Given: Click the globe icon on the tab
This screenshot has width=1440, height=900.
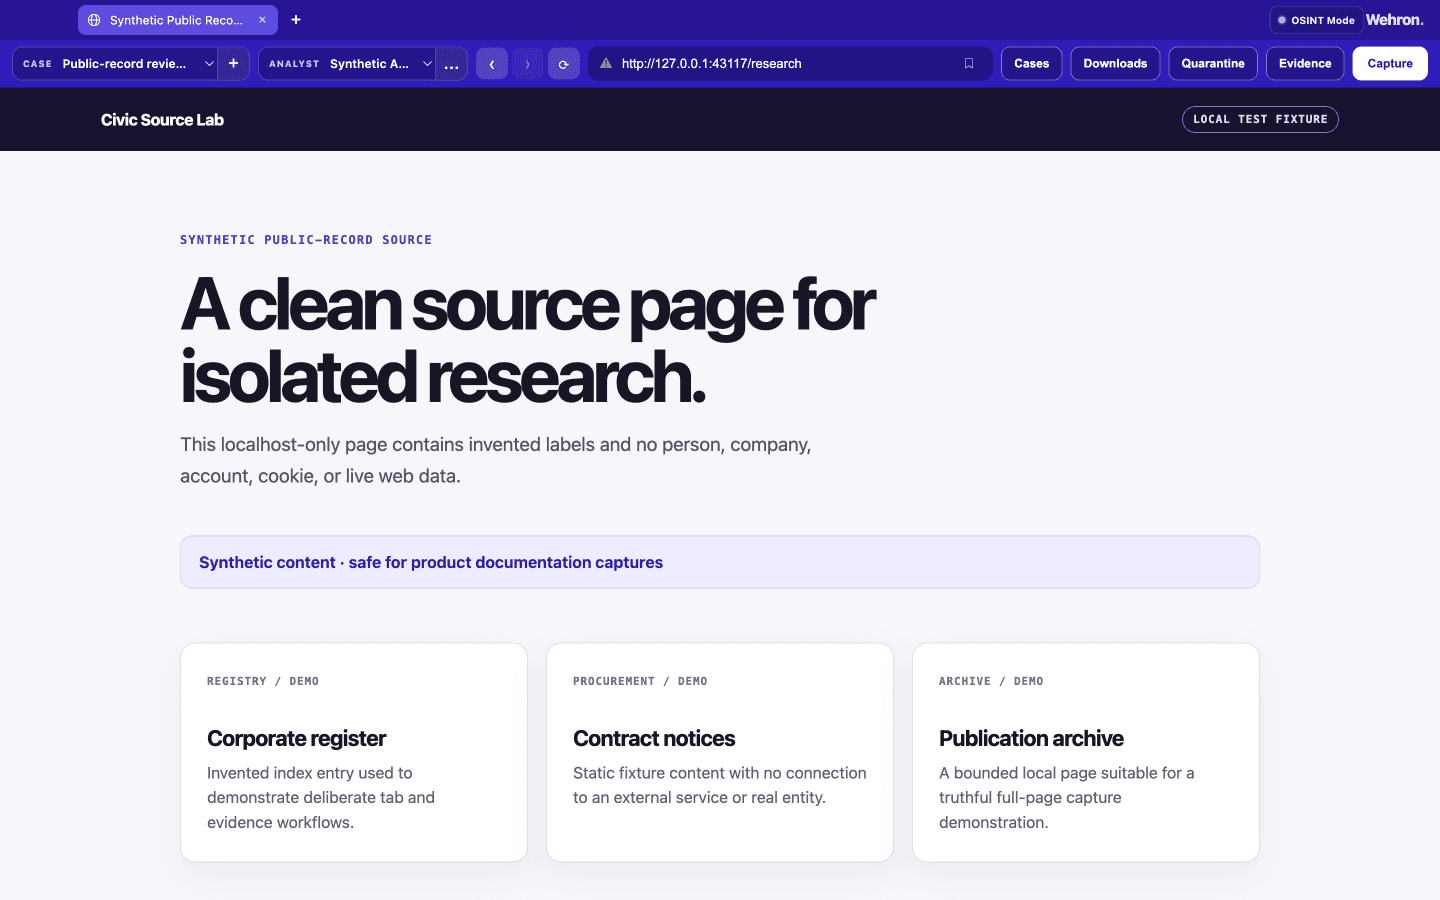Looking at the screenshot, I should 94,20.
